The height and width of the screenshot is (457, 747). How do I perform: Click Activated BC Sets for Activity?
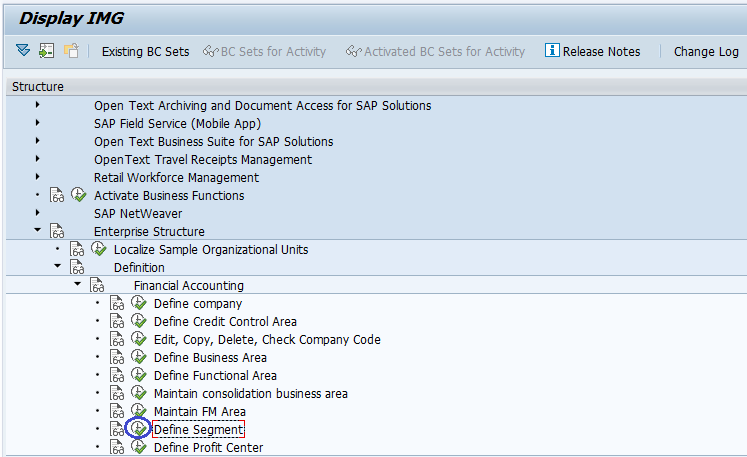[435, 51]
